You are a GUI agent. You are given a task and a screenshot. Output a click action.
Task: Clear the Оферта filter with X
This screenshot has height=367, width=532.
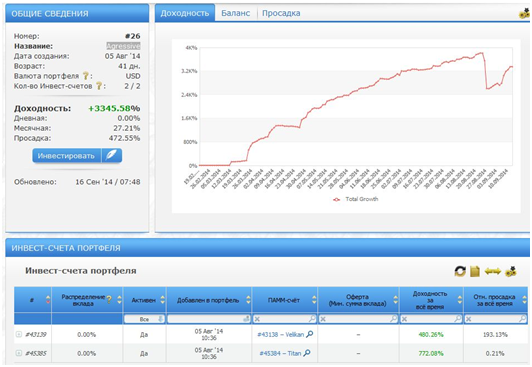click(x=323, y=319)
